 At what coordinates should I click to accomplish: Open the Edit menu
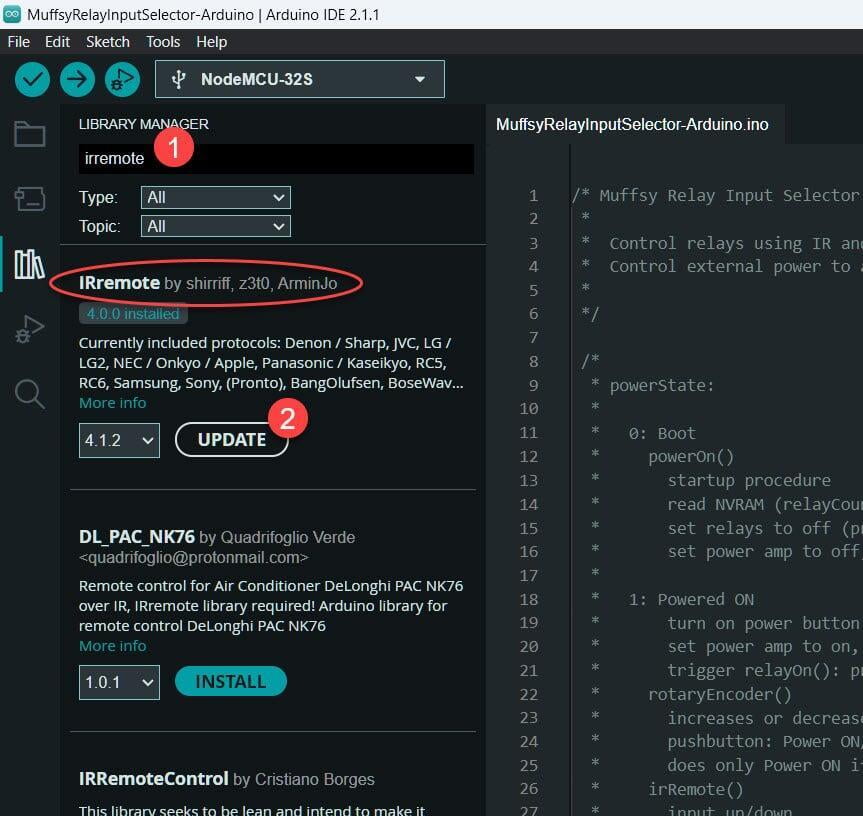click(57, 42)
